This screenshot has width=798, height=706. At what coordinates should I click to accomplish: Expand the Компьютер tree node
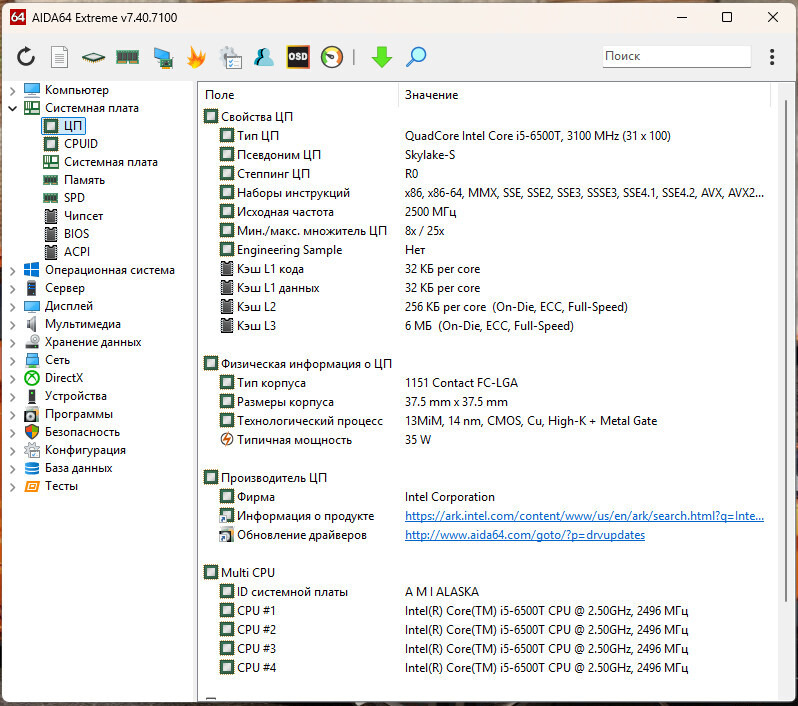pos(12,90)
